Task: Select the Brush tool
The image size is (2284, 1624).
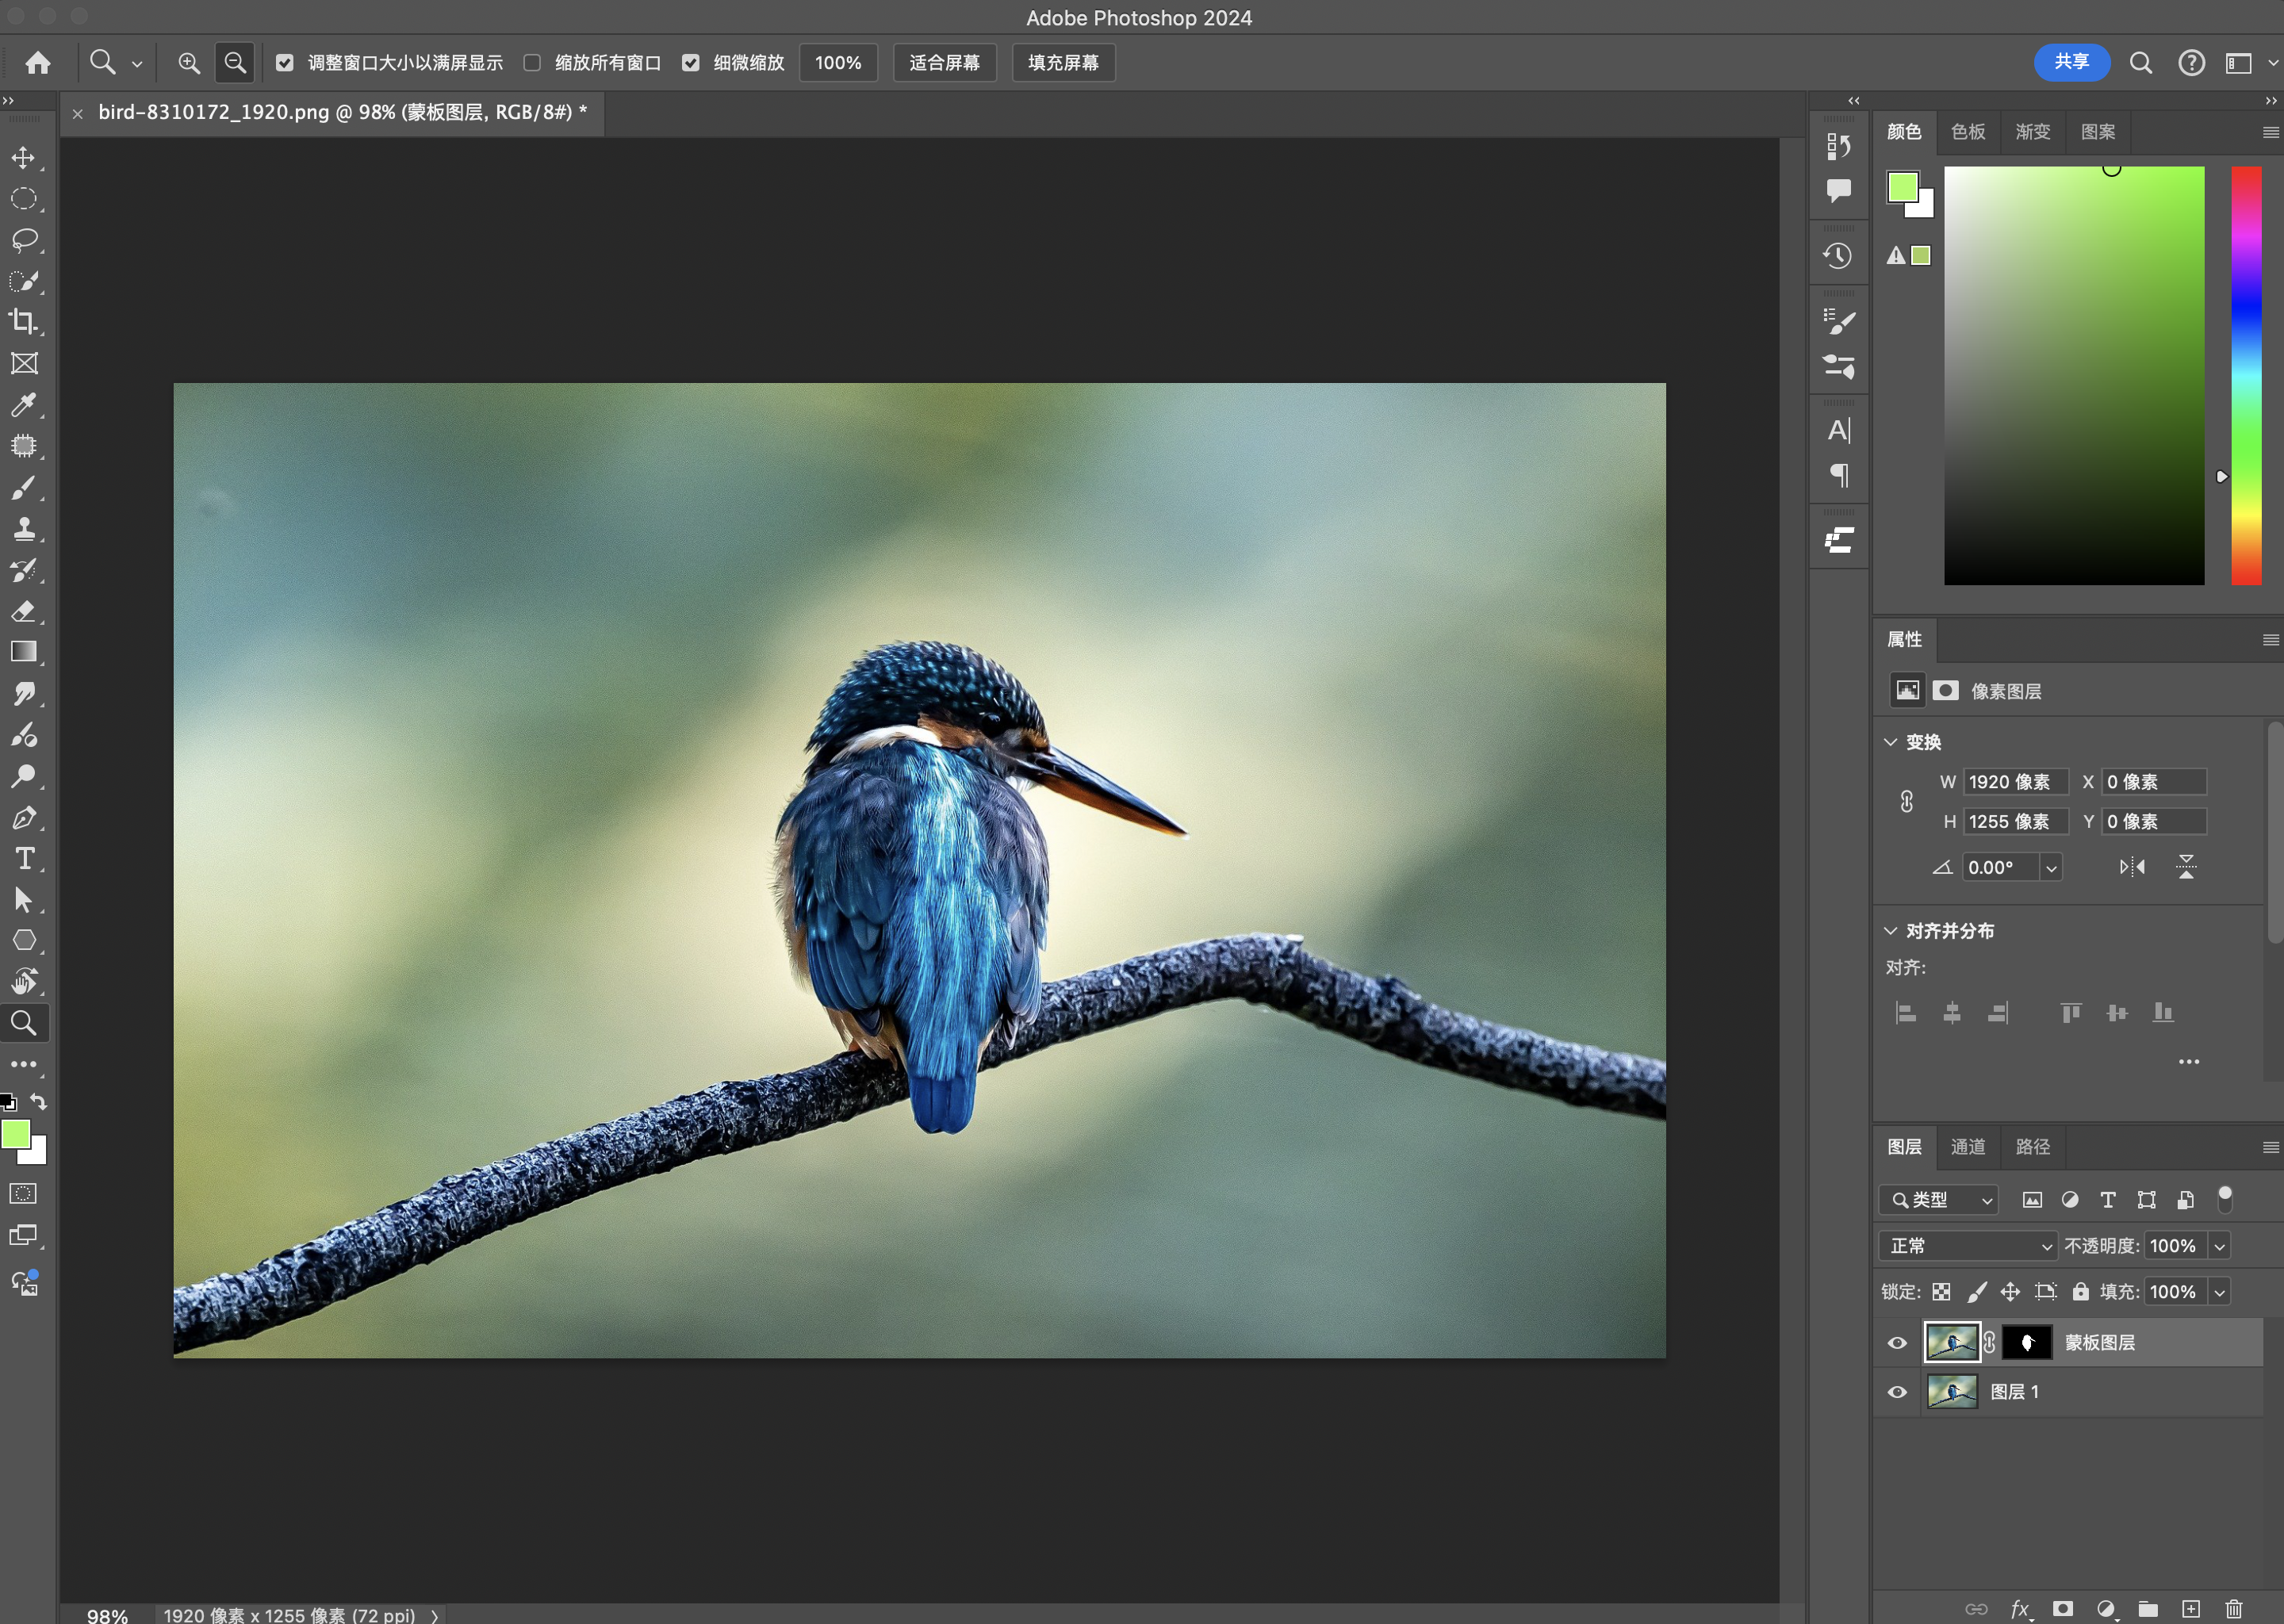Action: 24,487
